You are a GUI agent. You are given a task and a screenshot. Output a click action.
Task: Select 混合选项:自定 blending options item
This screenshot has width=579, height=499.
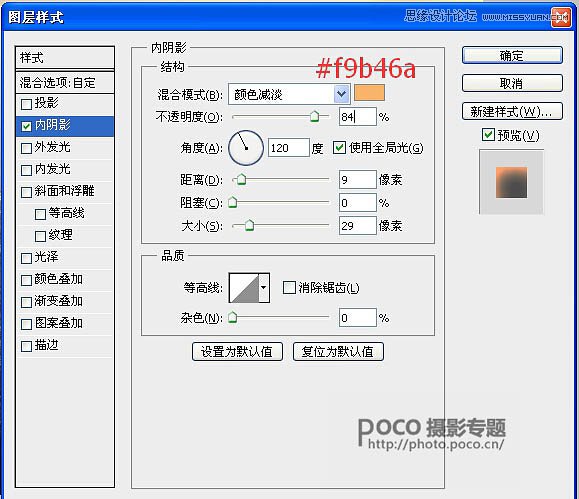[x=65, y=82]
